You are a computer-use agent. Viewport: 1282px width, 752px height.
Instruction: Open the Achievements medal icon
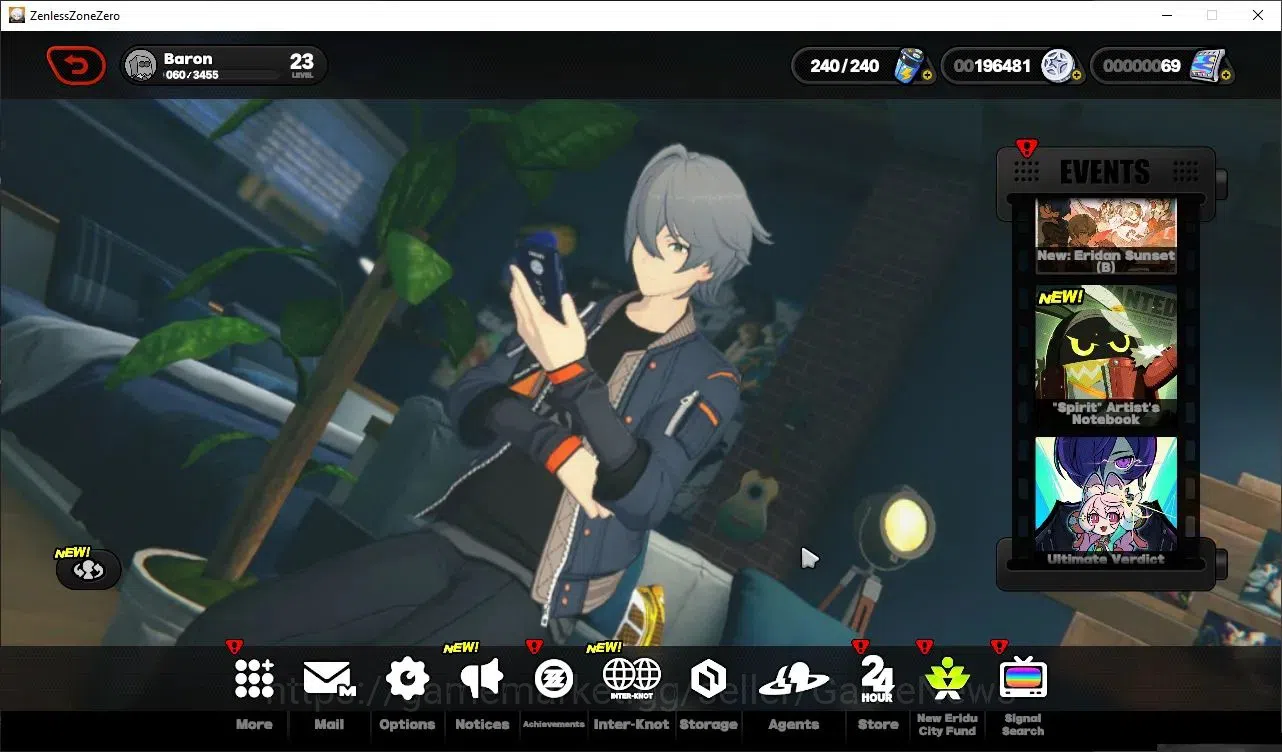point(553,679)
